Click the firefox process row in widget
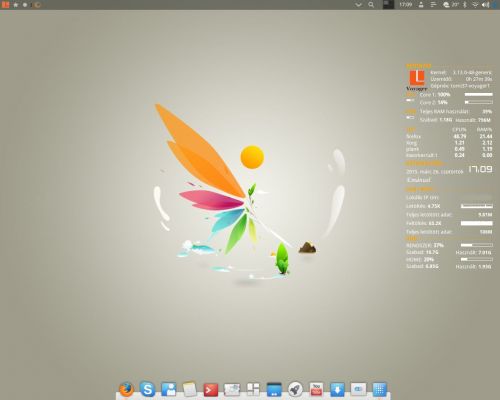 pos(449,136)
